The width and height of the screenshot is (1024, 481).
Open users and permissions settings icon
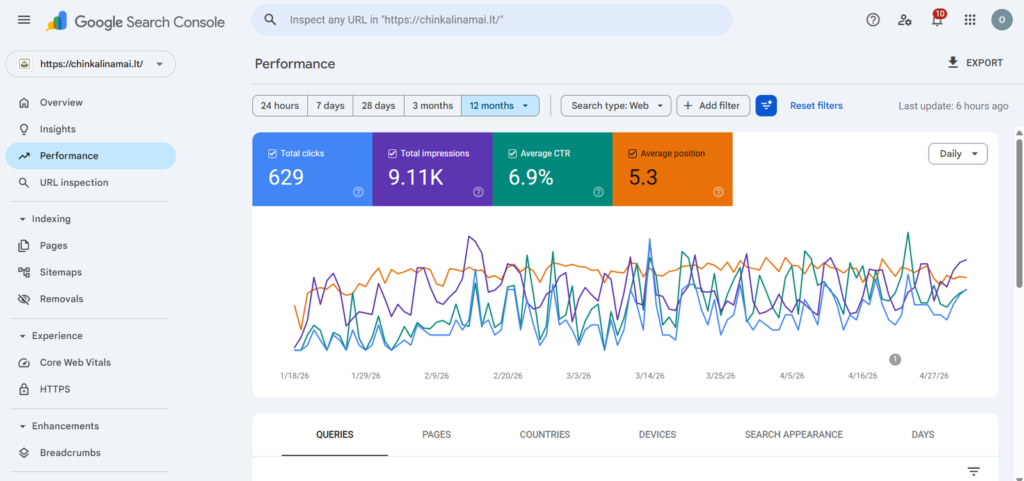[904, 20]
